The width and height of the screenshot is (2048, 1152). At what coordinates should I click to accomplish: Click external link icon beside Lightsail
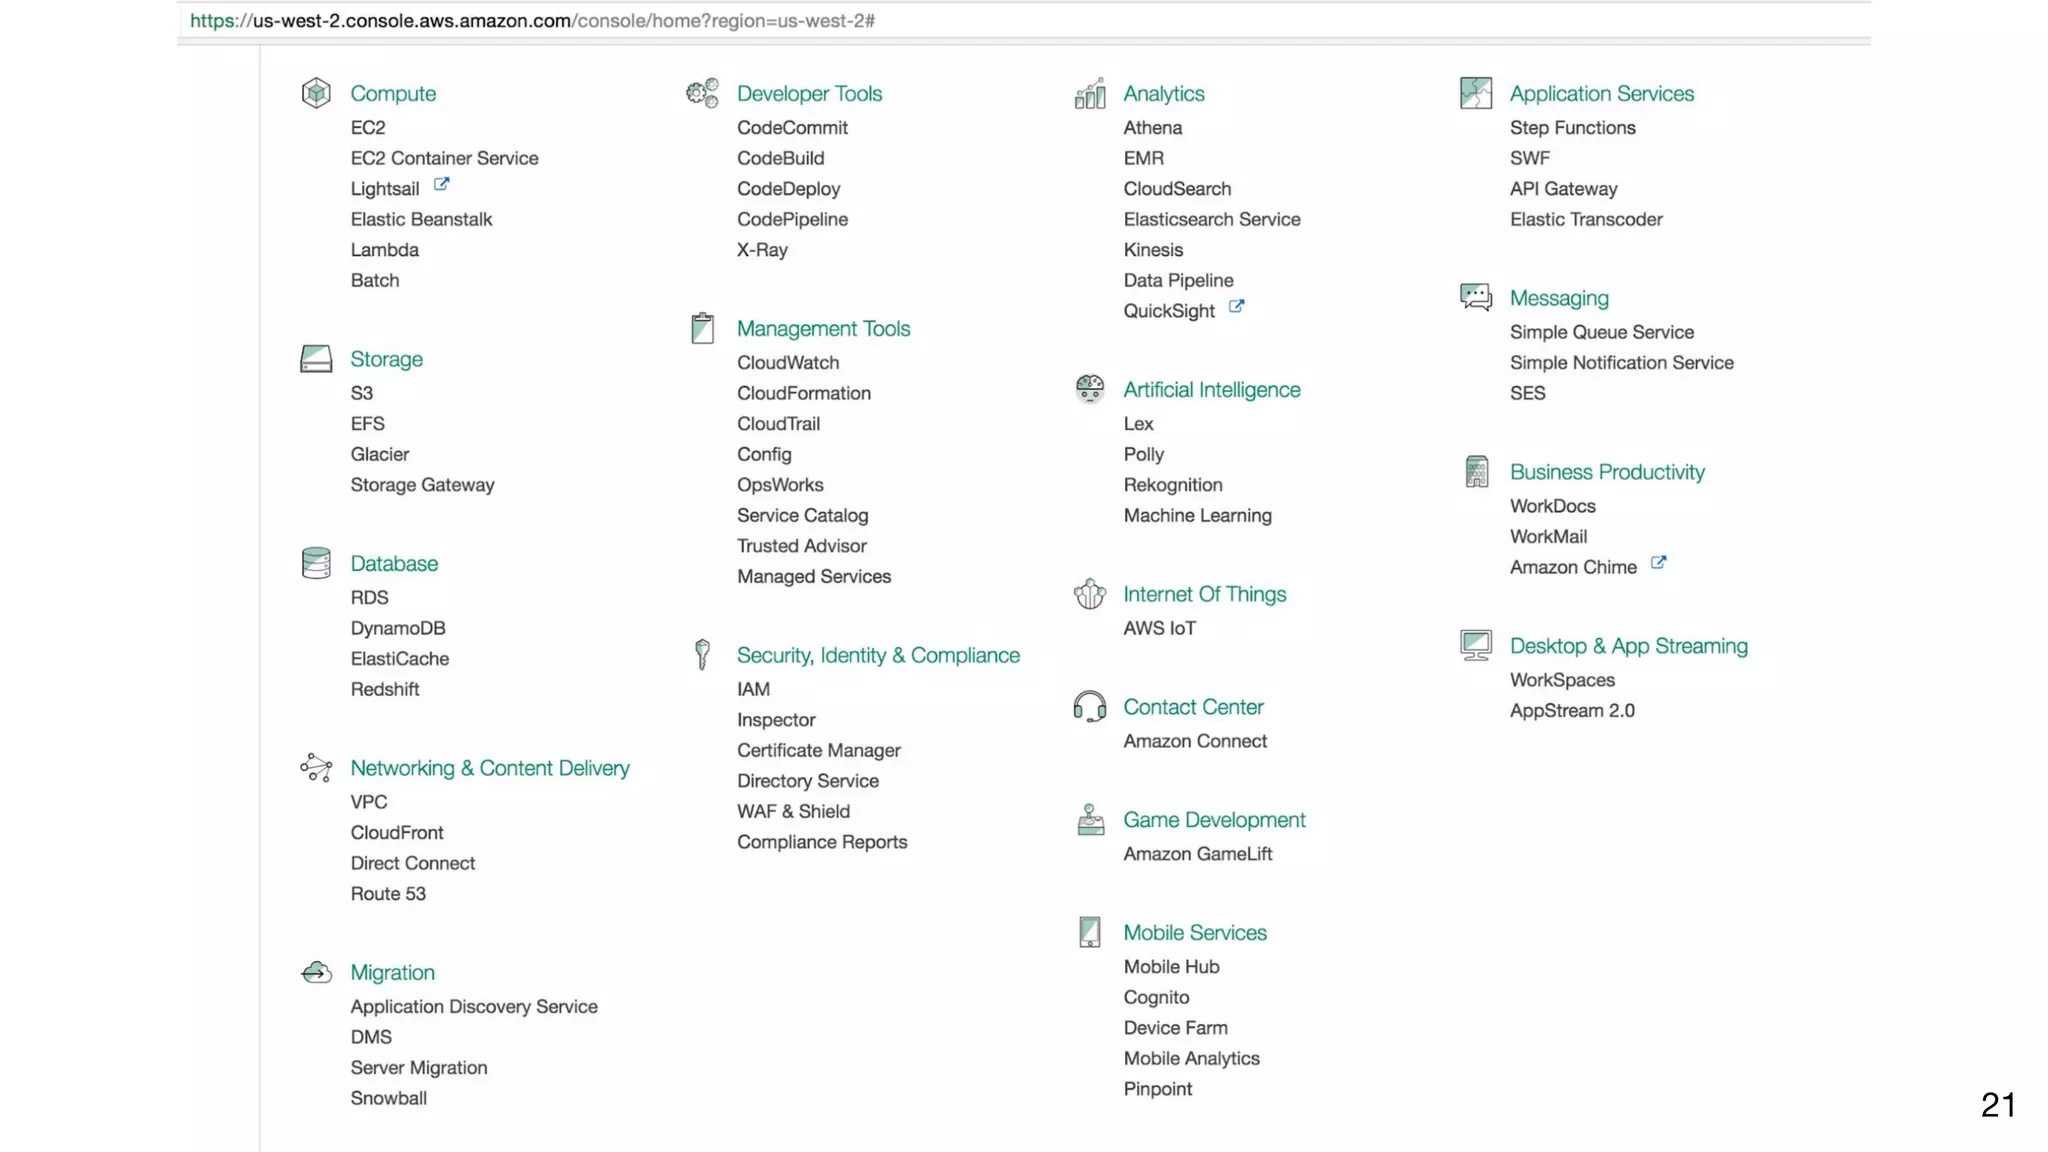click(x=441, y=185)
